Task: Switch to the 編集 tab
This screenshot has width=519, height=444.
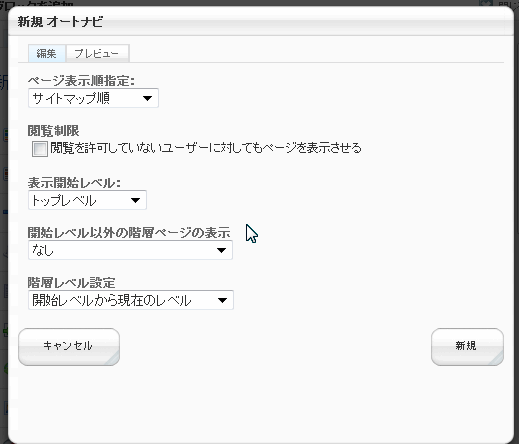Action: pyautogui.click(x=47, y=53)
